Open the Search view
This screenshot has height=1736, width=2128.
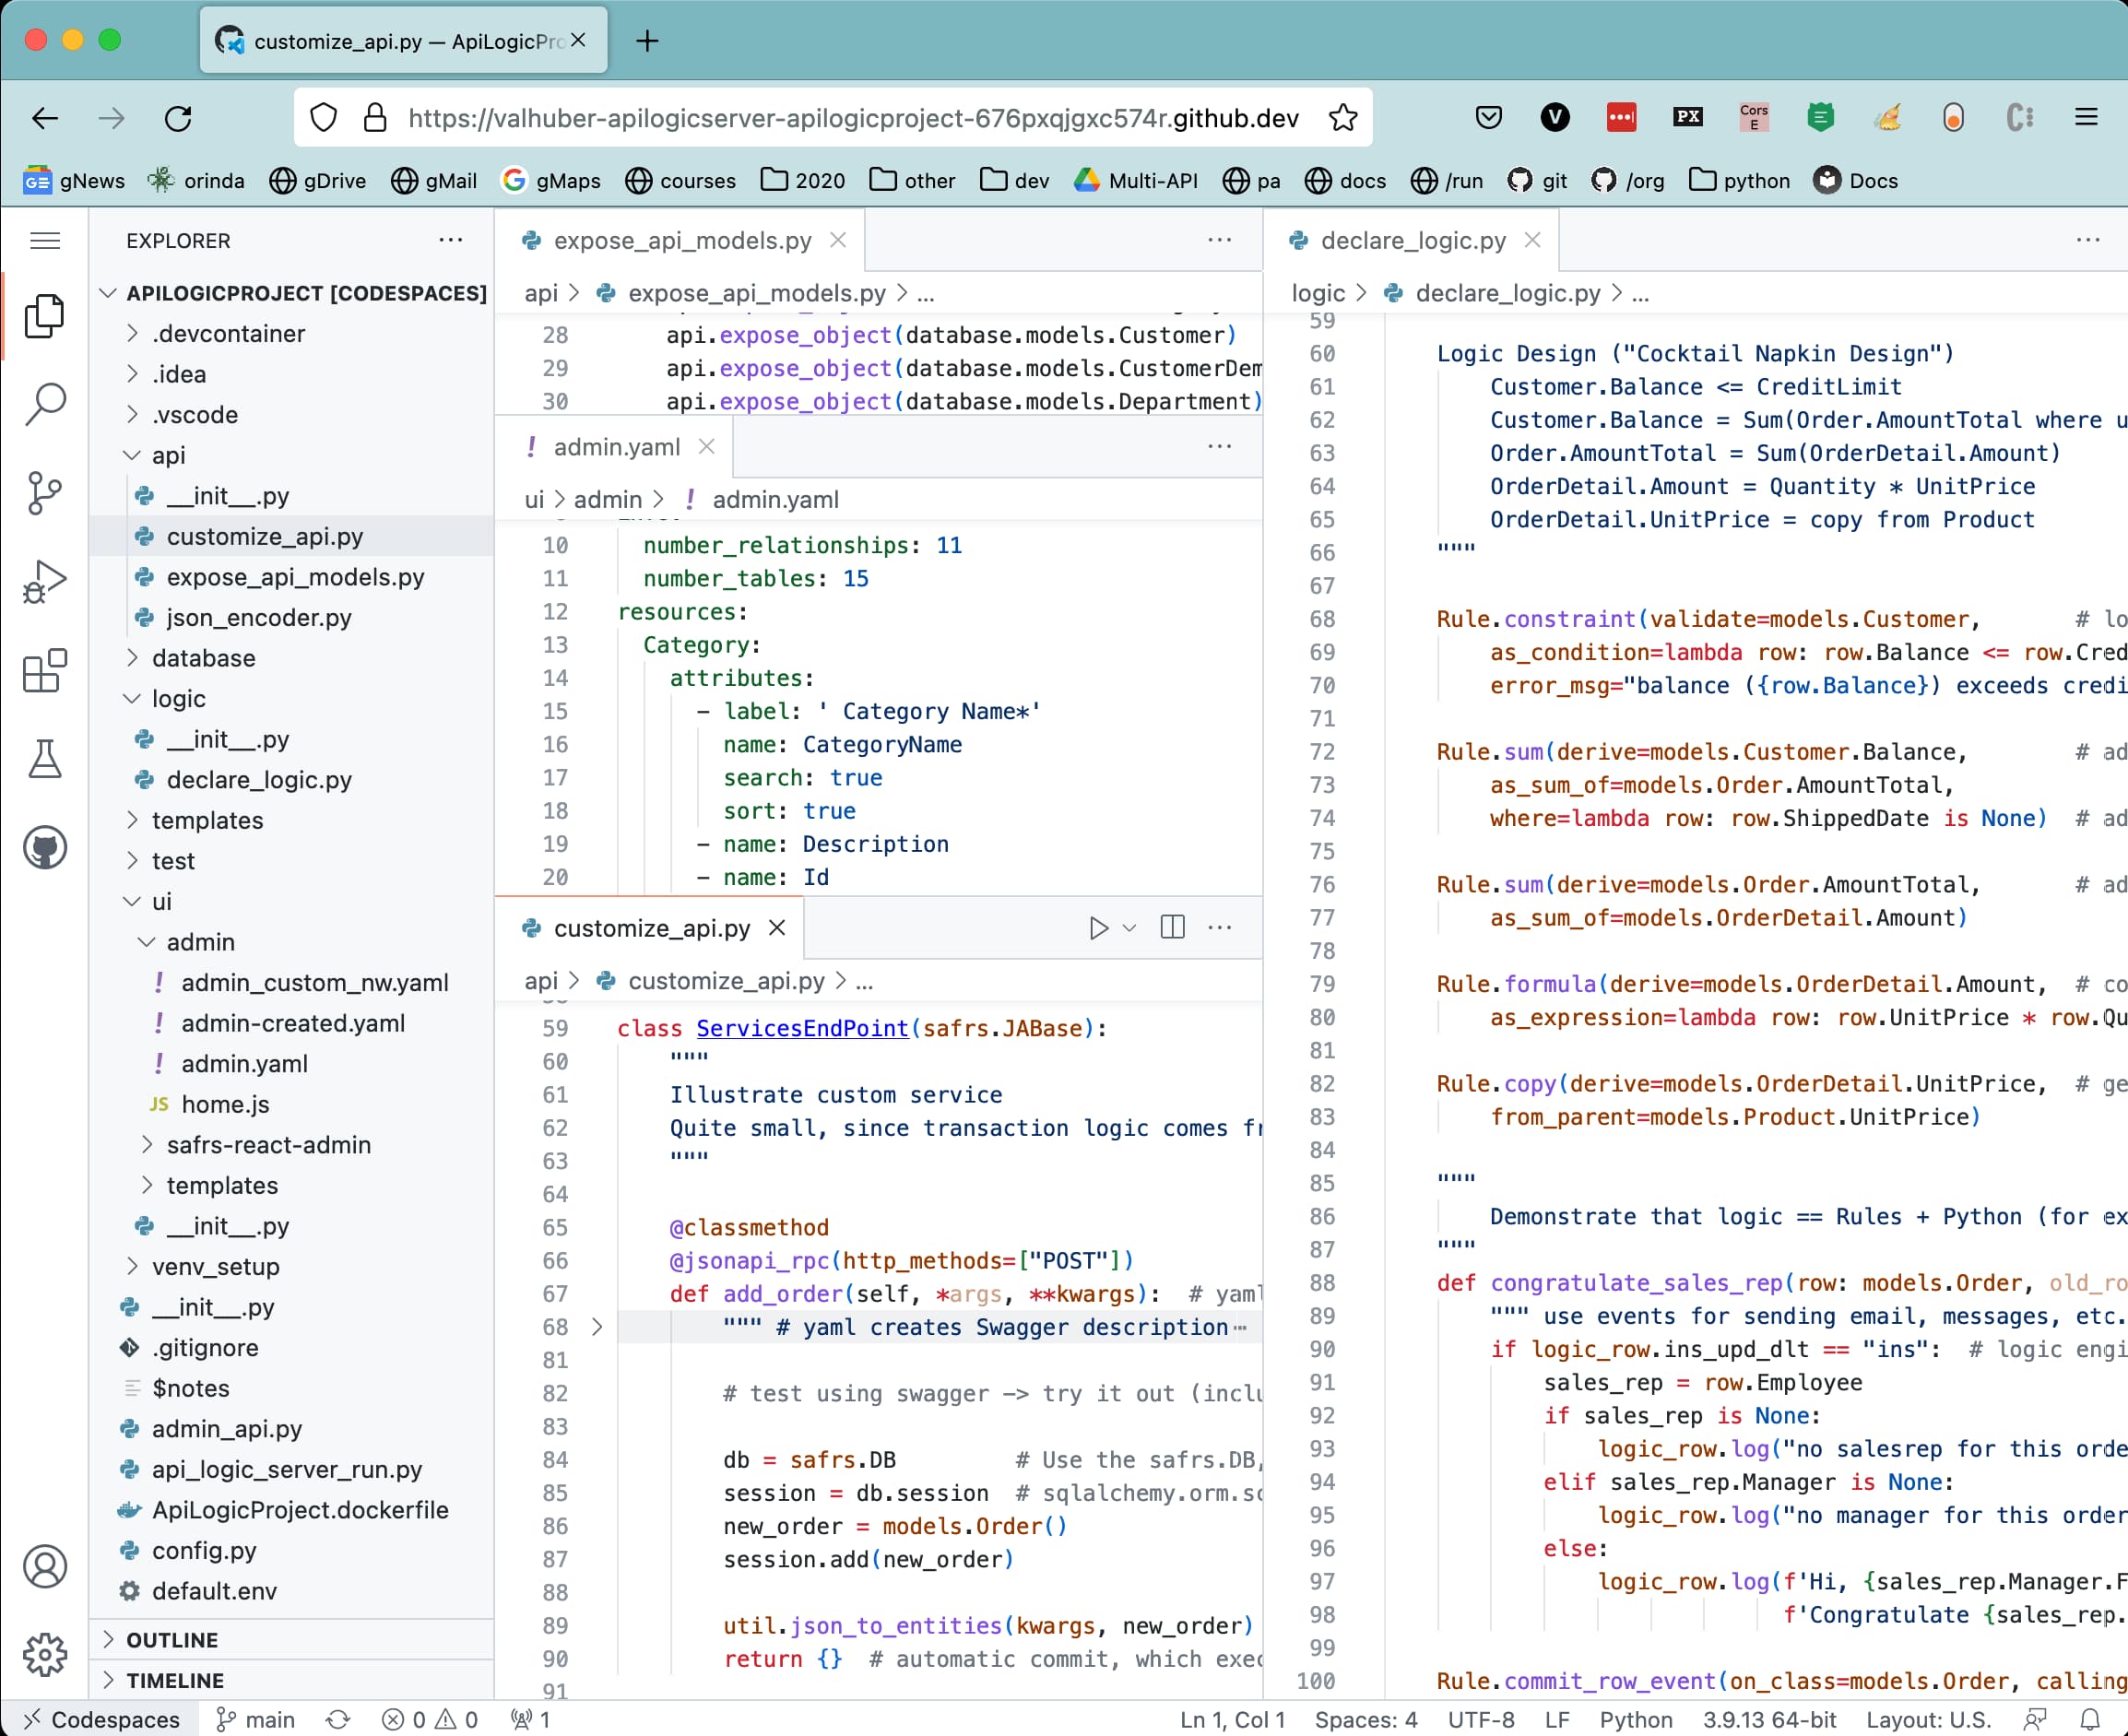pos(44,404)
